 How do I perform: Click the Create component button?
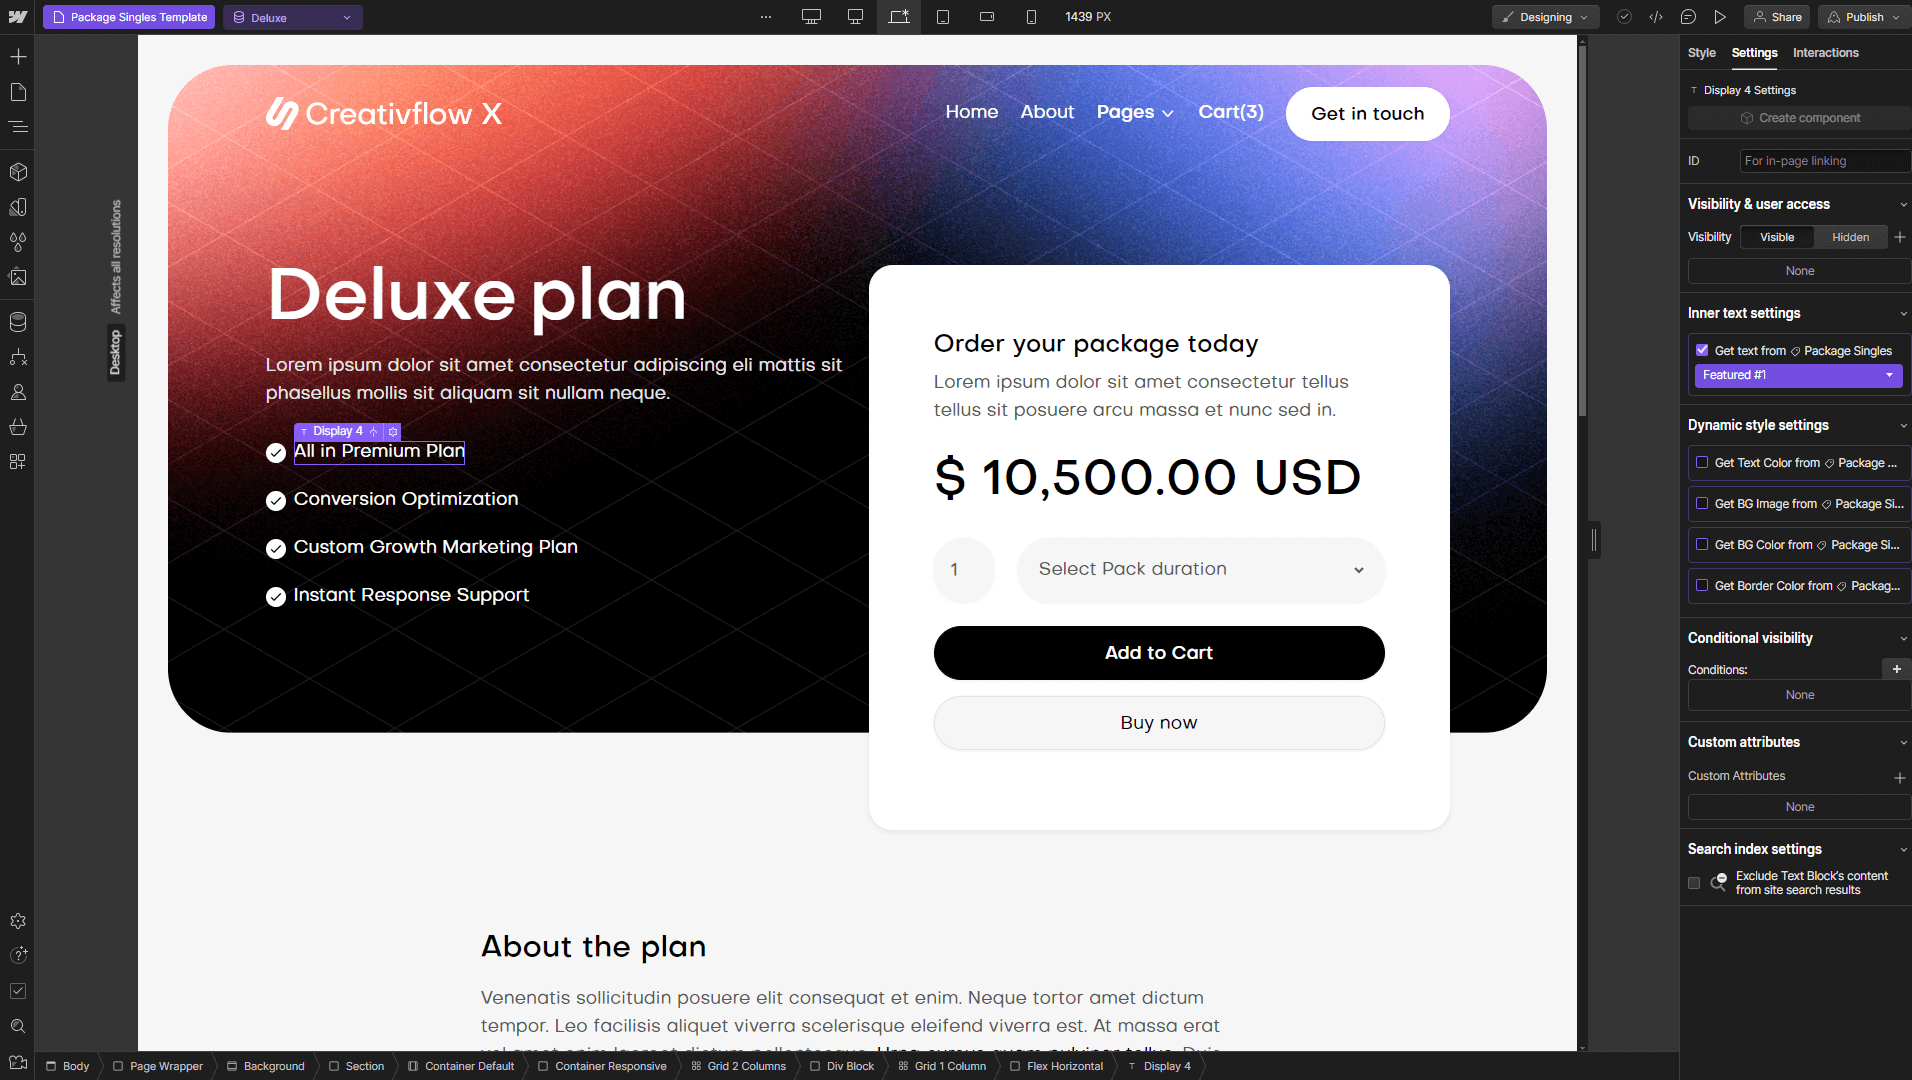pyautogui.click(x=1797, y=117)
